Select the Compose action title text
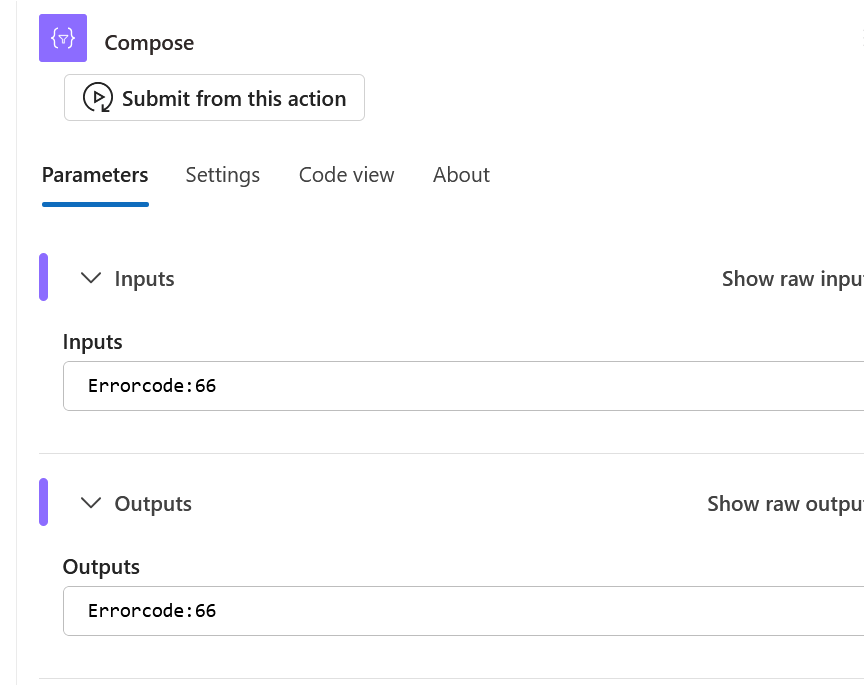This screenshot has width=864, height=685. [149, 43]
